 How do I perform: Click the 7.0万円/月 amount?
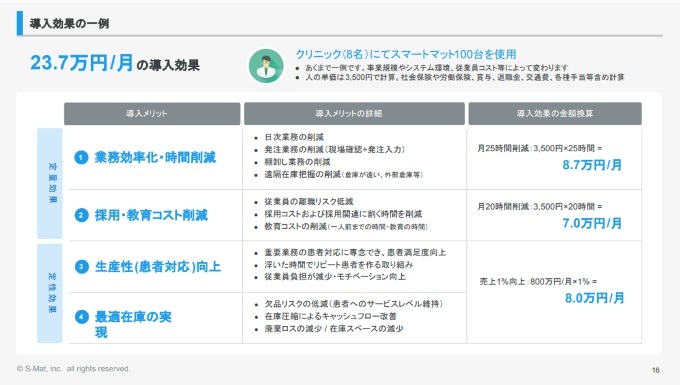click(x=592, y=223)
